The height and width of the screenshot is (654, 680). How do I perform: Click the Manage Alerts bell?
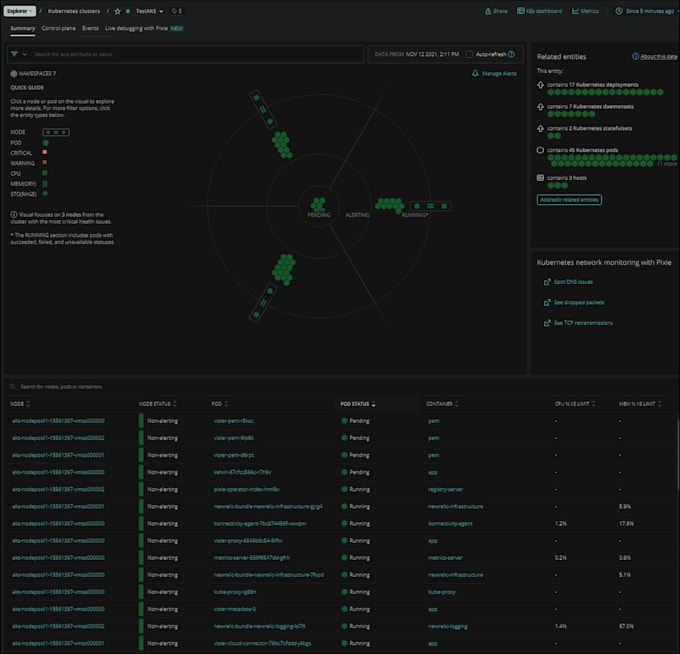475,74
